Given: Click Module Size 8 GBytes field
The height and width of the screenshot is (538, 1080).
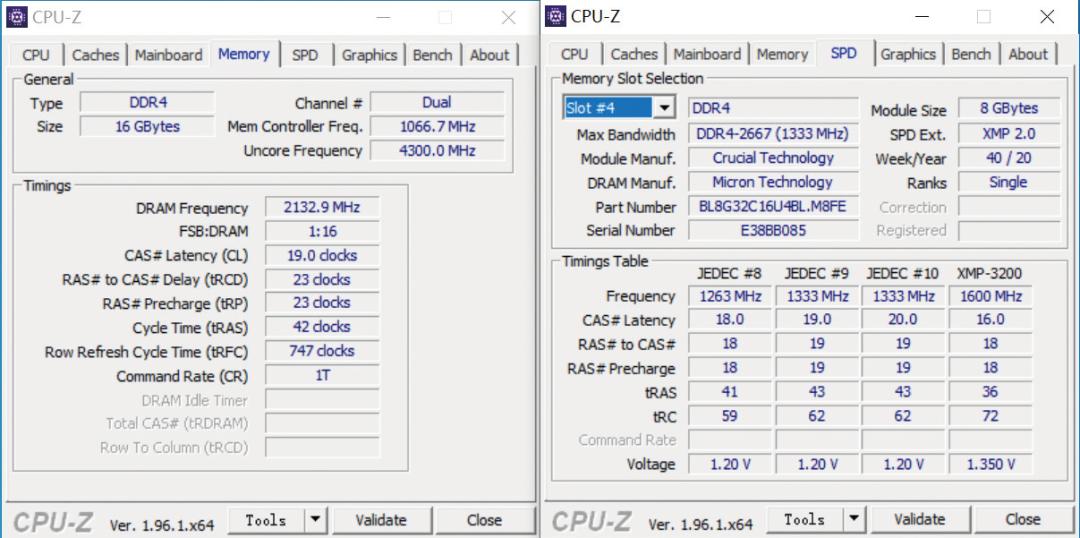Looking at the screenshot, I should [x=1009, y=109].
